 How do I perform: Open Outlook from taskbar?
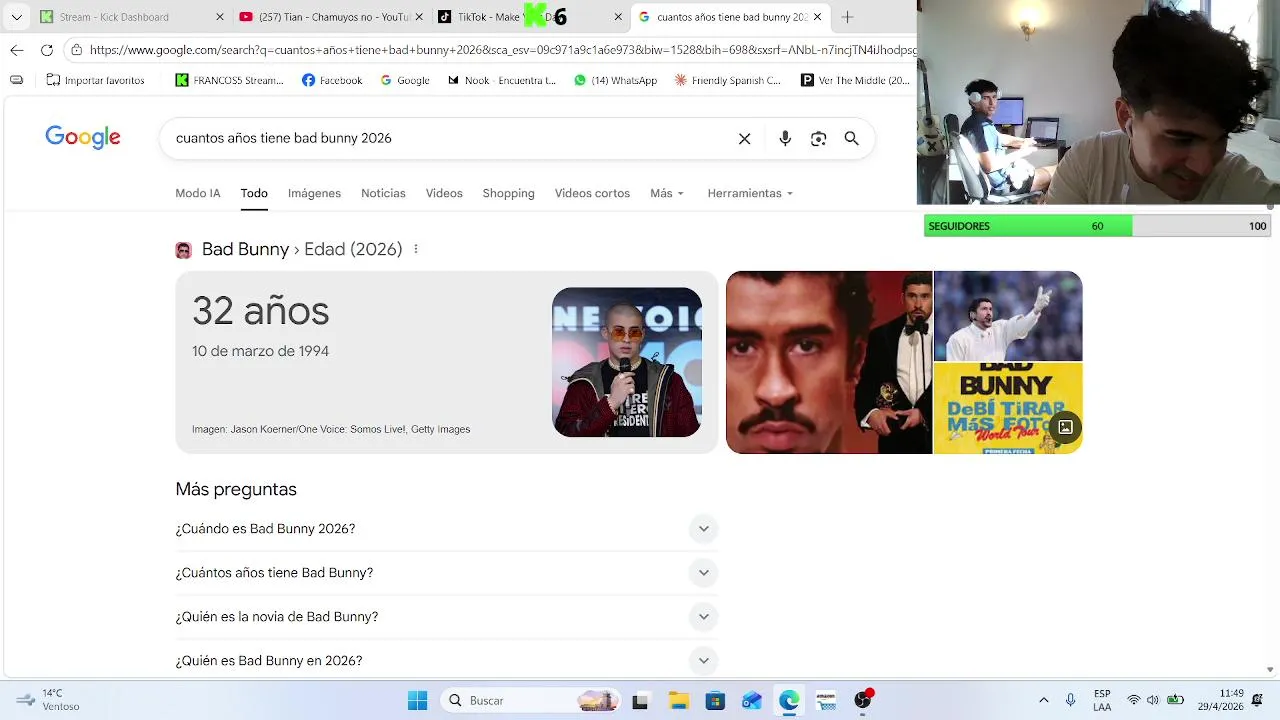click(x=752, y=701)
